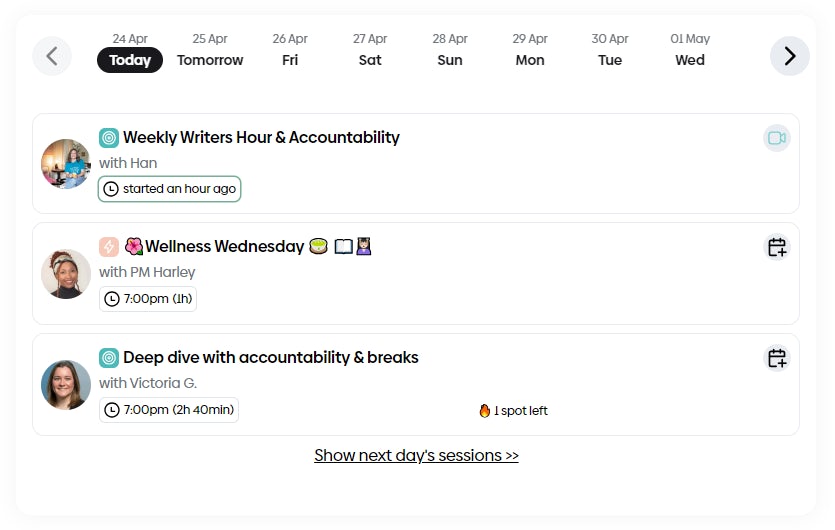Open Show next day's sessions link
This screenshot has width=835, height=530.
tap(416, 455)
